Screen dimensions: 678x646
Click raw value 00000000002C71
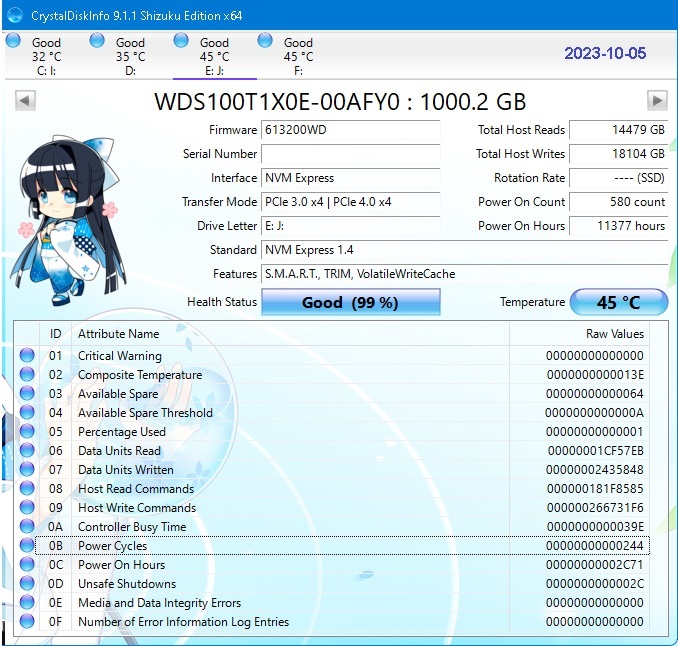coord(595,565)
